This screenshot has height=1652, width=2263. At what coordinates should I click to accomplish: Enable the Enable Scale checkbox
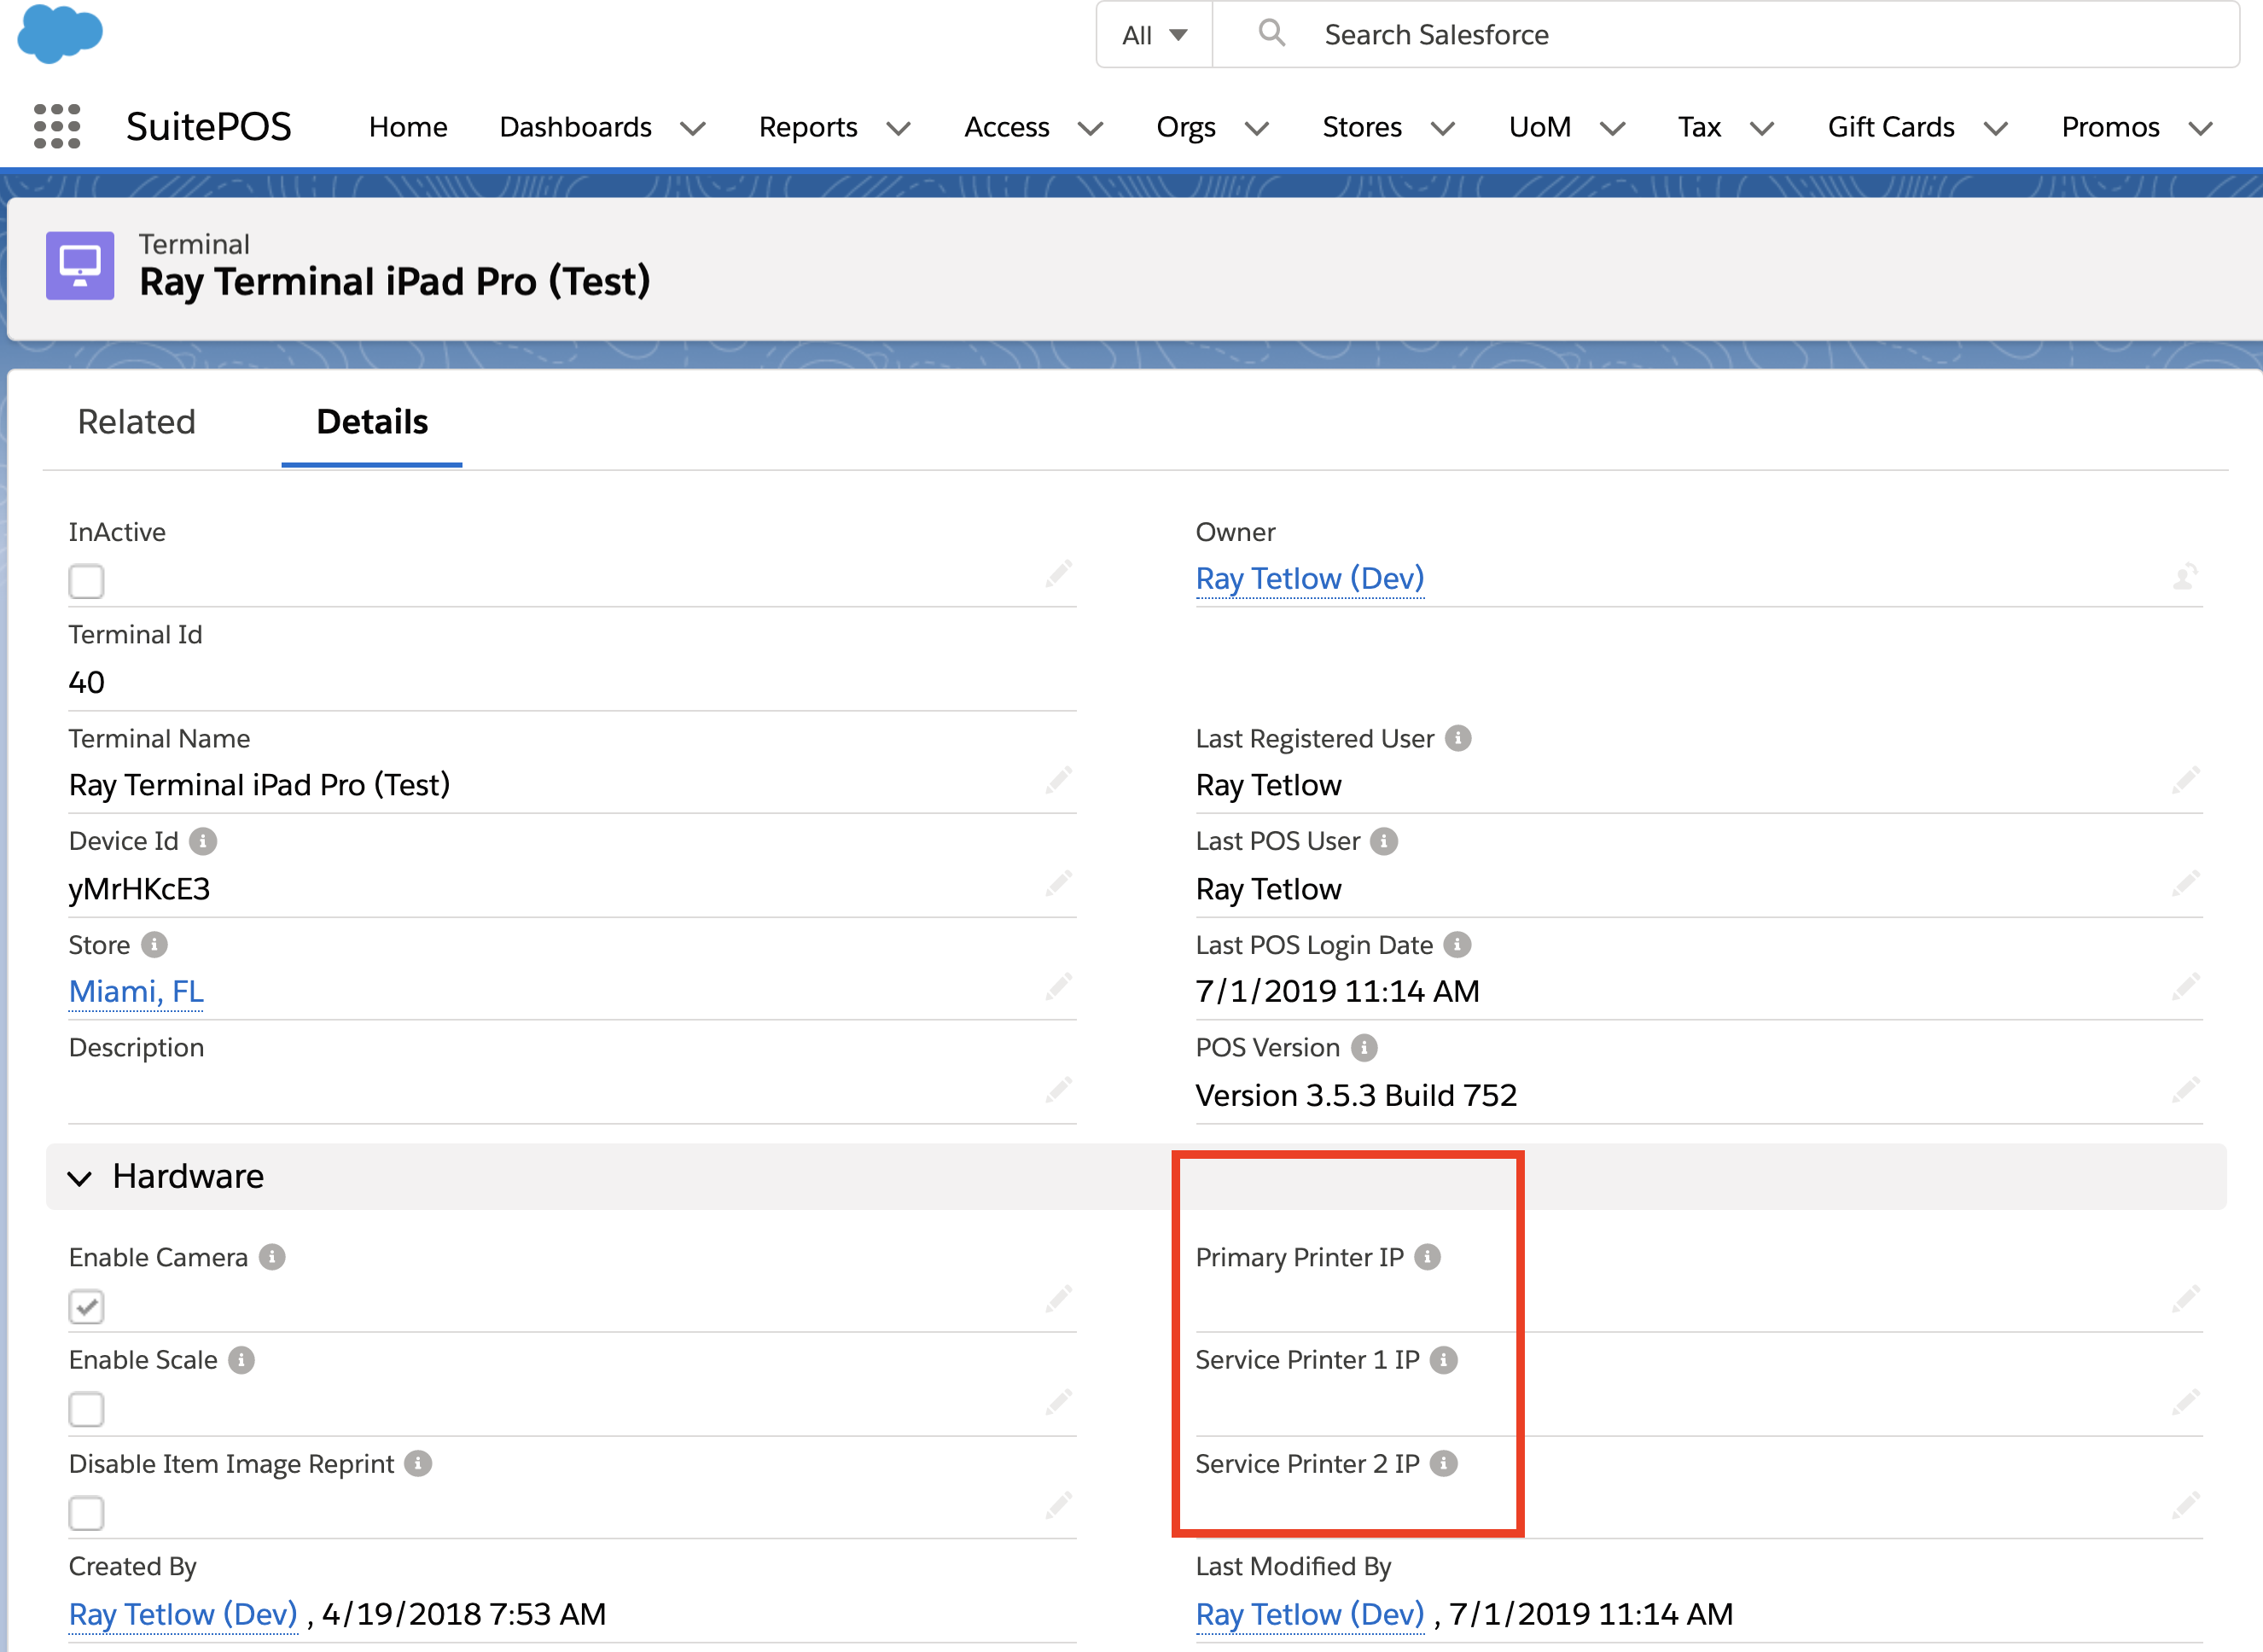click(86, 1410)
